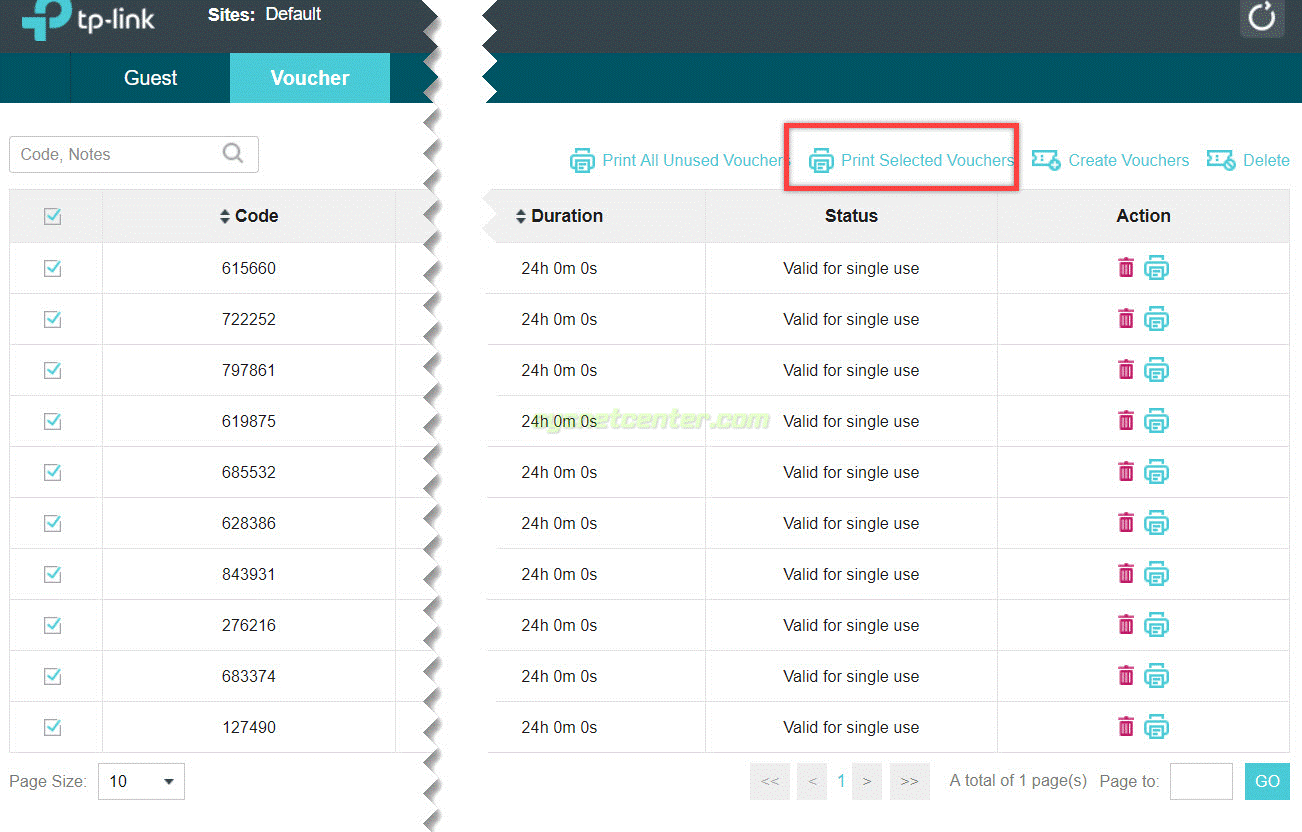The height and width of the screenshot is (832, 1302).
Task: Go to first page with << button
Action: click(x=770, y=781)
